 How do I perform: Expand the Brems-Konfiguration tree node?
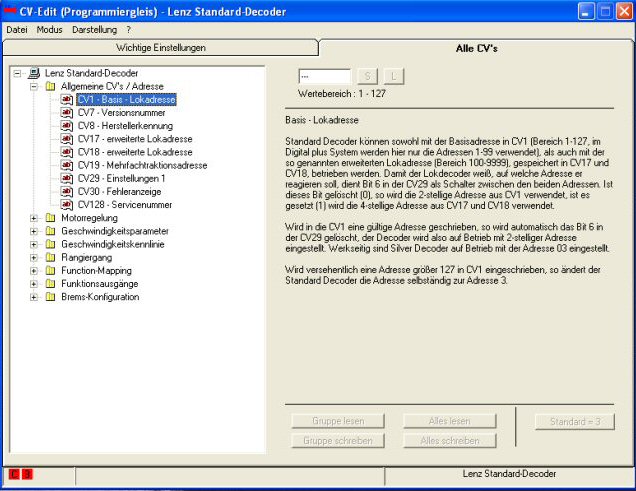click(34, 295)
